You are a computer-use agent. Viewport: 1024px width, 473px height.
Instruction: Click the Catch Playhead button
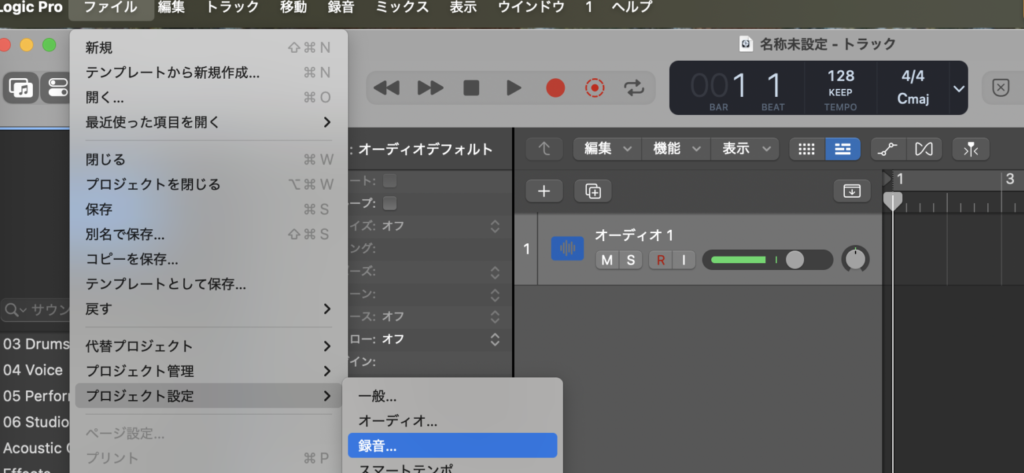[970, 149]
